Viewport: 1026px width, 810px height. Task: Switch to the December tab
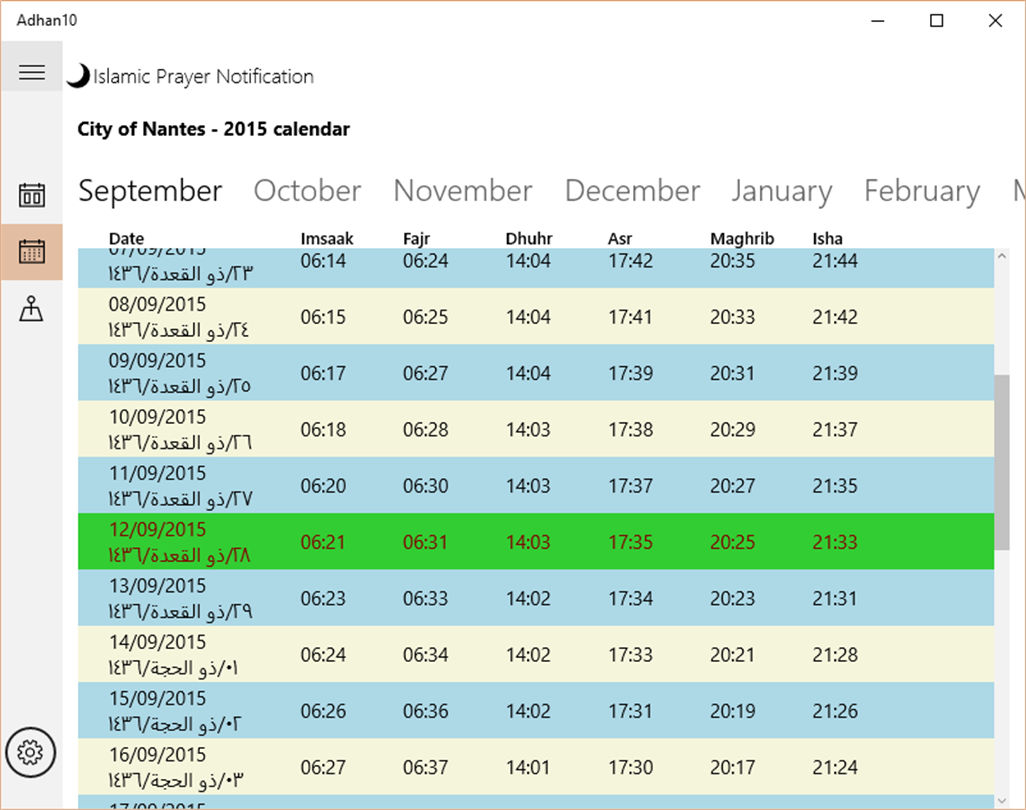click(632, 191)
